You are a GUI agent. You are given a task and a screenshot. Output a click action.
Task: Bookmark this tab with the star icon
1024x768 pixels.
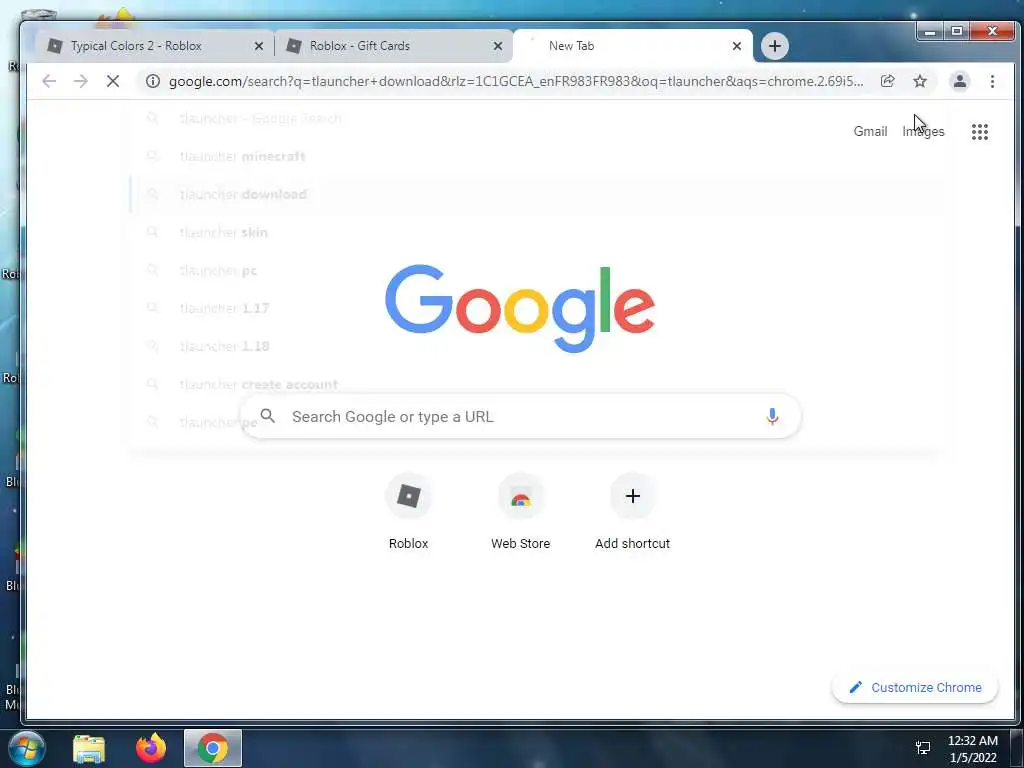[x=920, y=81]
